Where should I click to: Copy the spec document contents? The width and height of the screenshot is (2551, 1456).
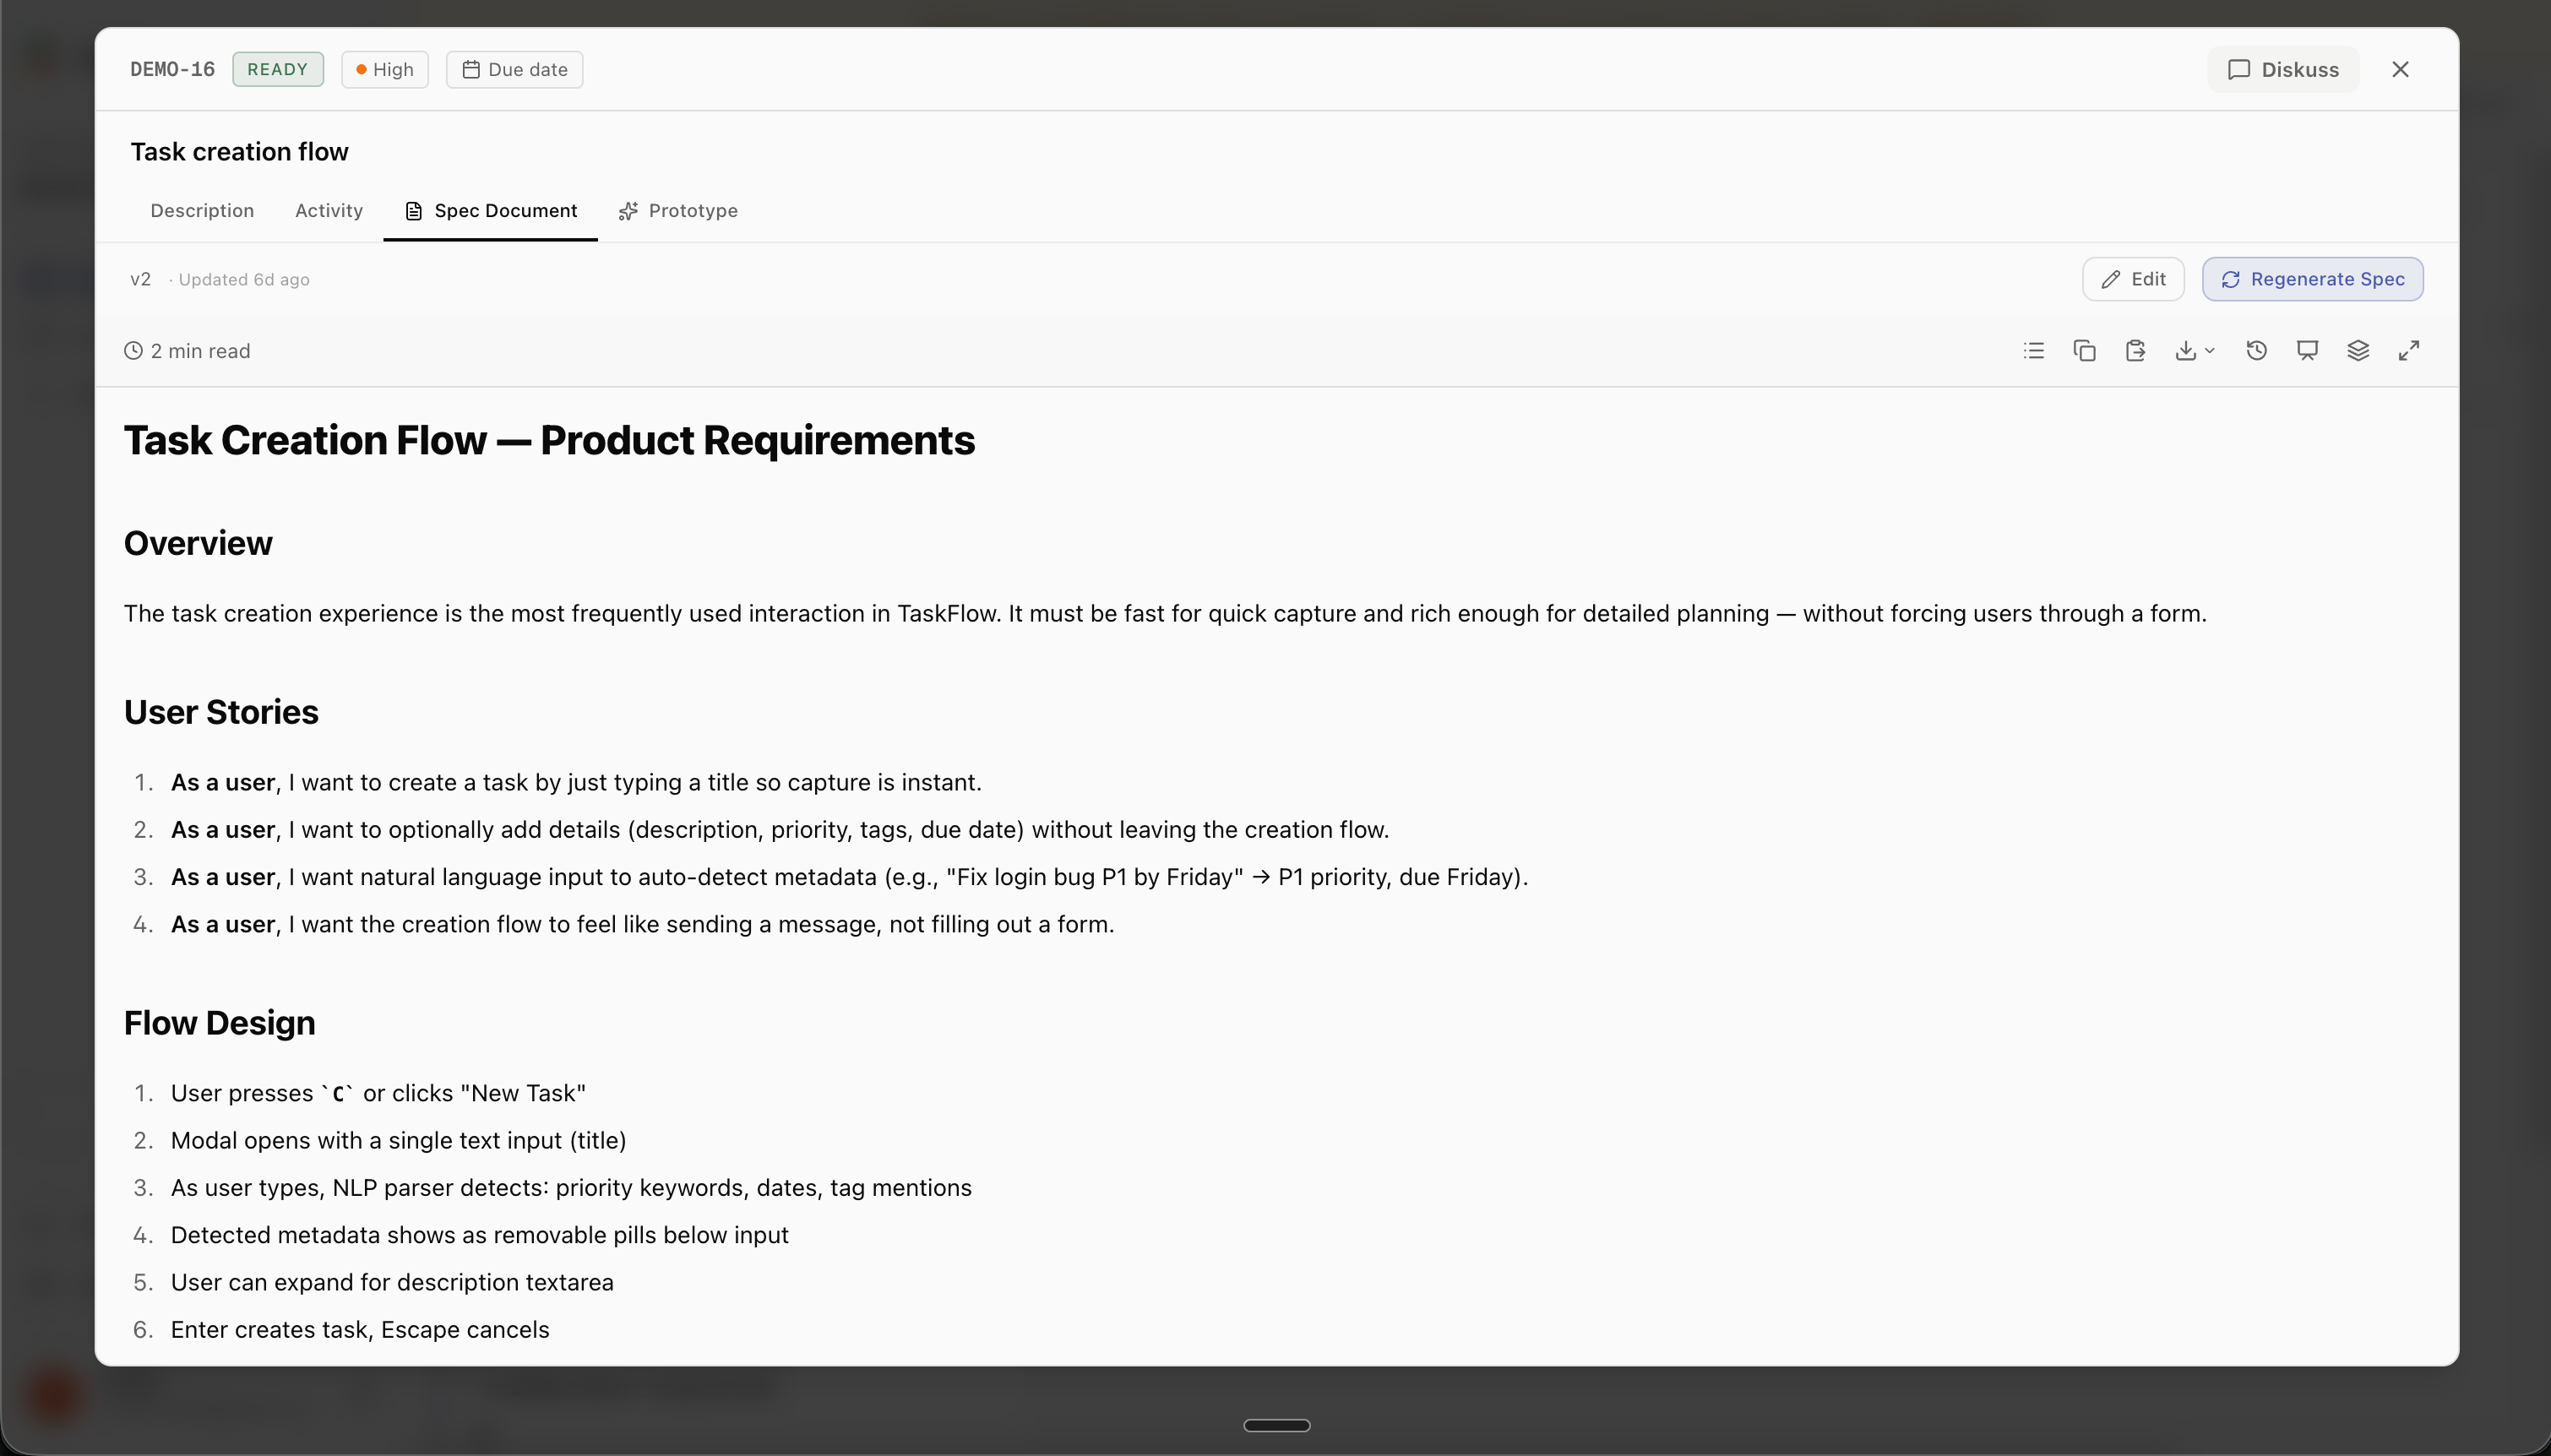tap(2084, 350)
